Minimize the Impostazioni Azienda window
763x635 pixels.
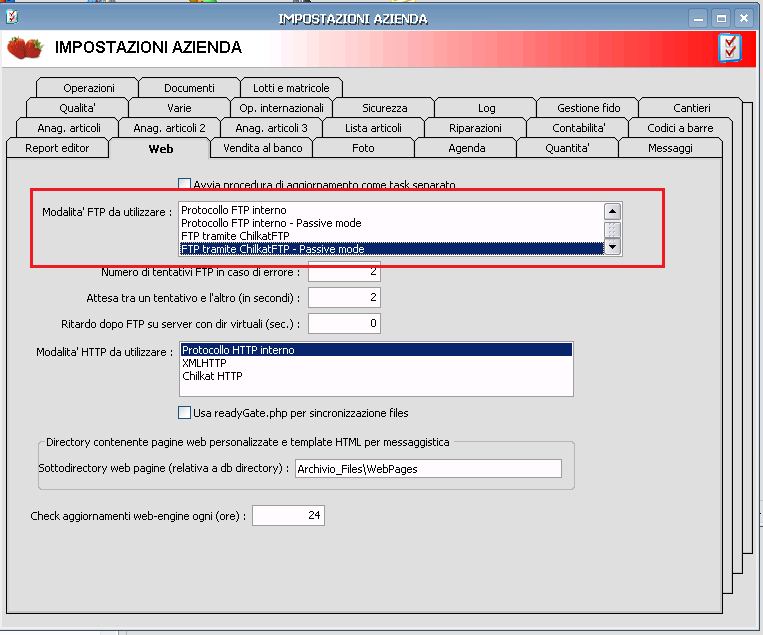point(698,19)
